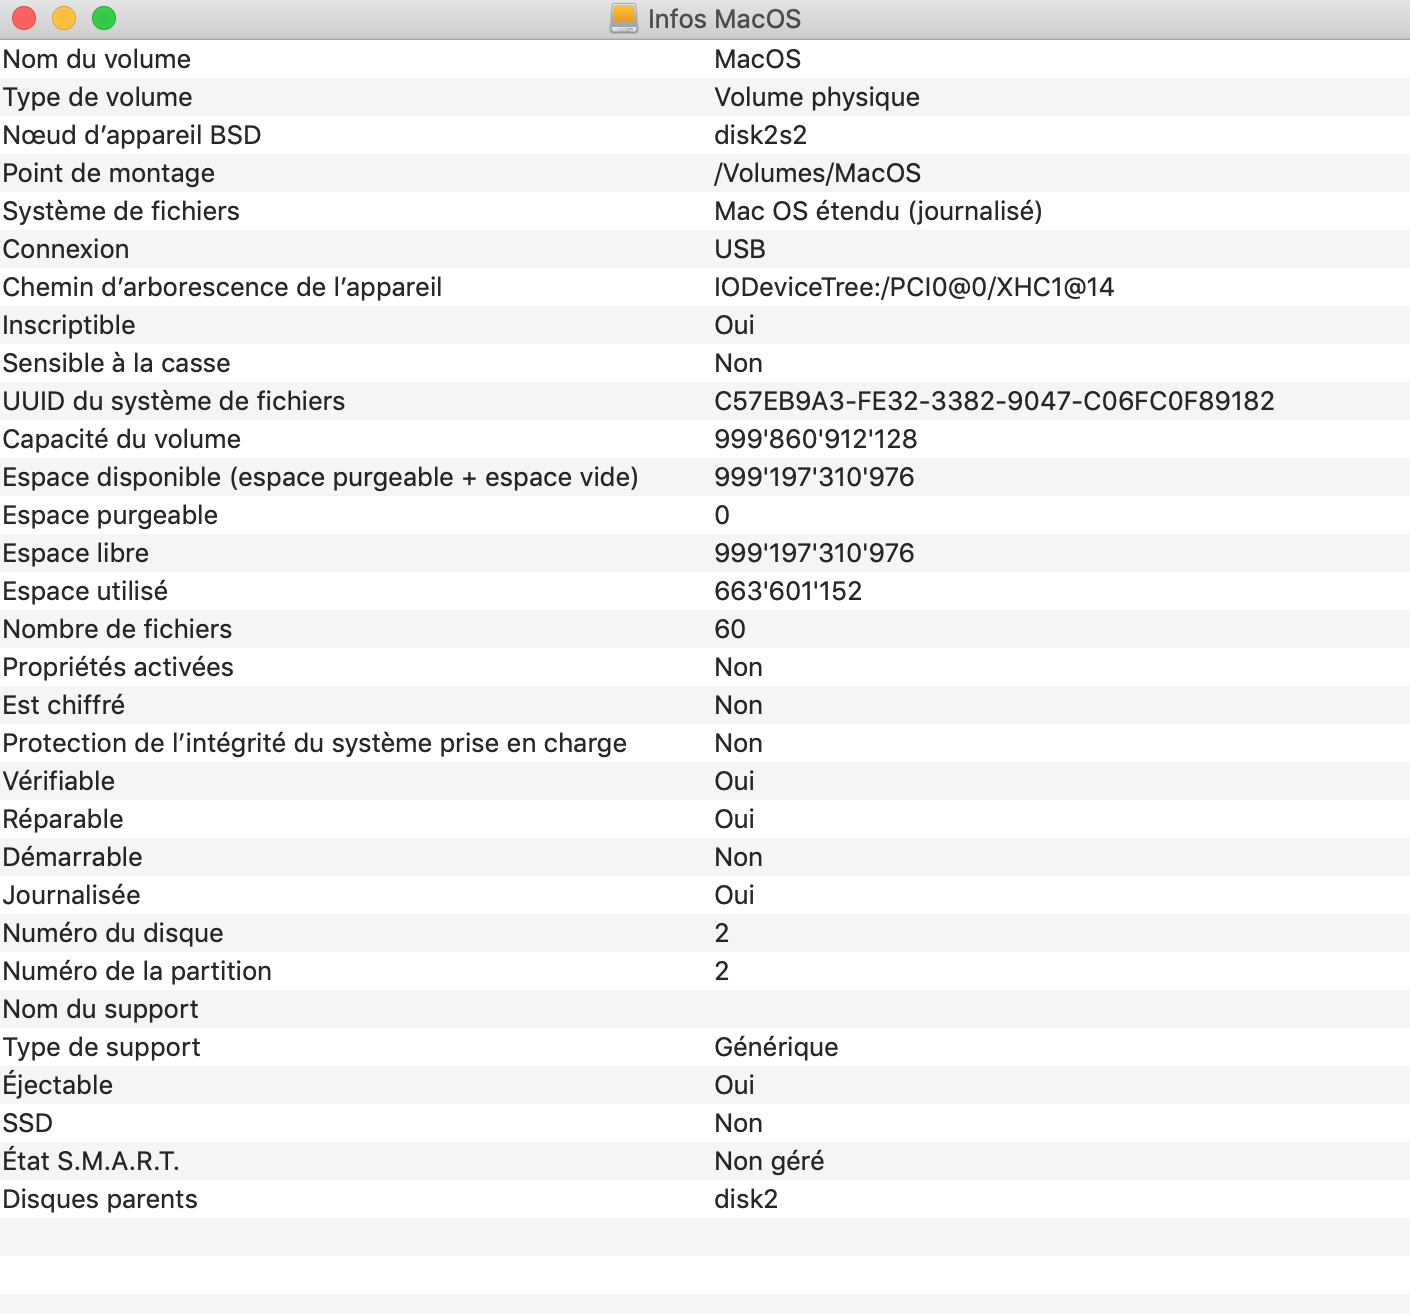Viewport: 1410px width, 1314px height.
Task: Select the media type value 'Générique'
Action: point(777,1047)
